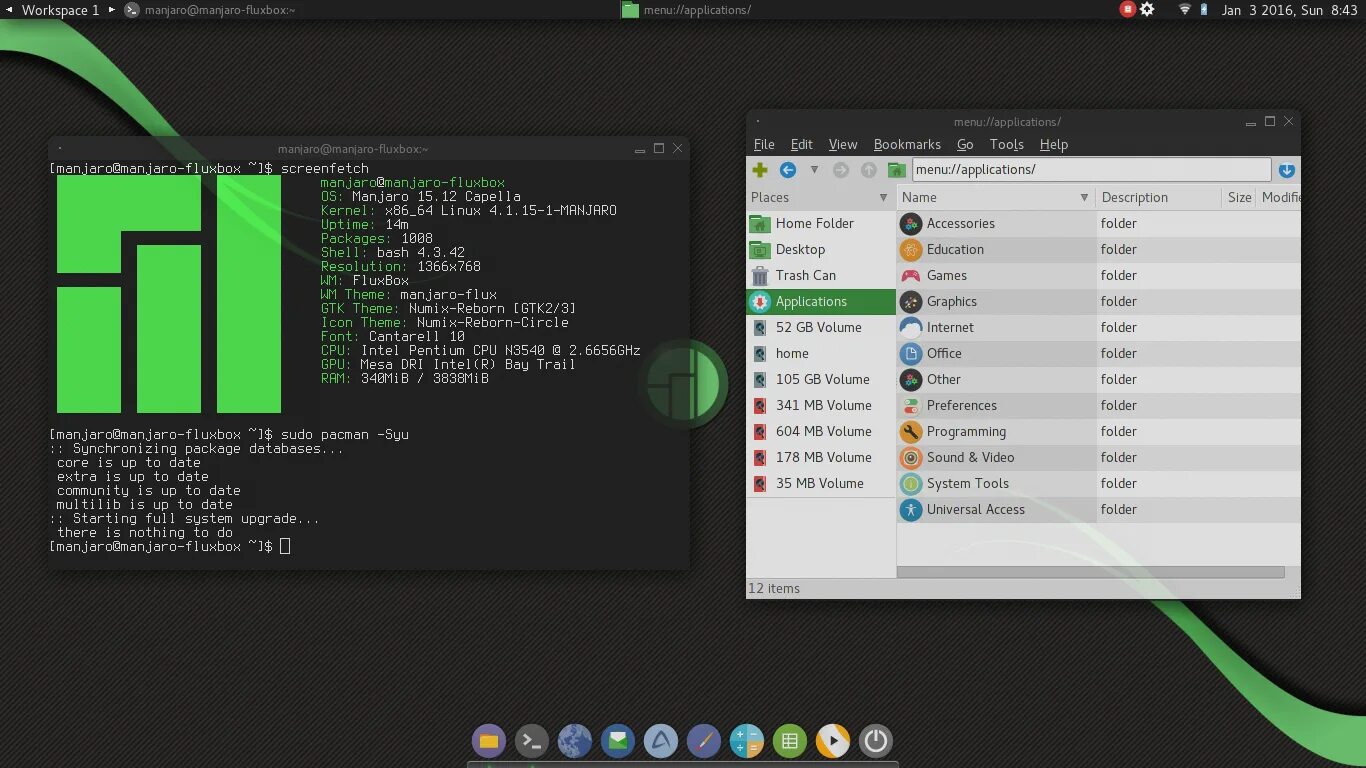Click the forward navigation arrow
This screenshot has width=1366, height=768.
(x=841, y=170)
